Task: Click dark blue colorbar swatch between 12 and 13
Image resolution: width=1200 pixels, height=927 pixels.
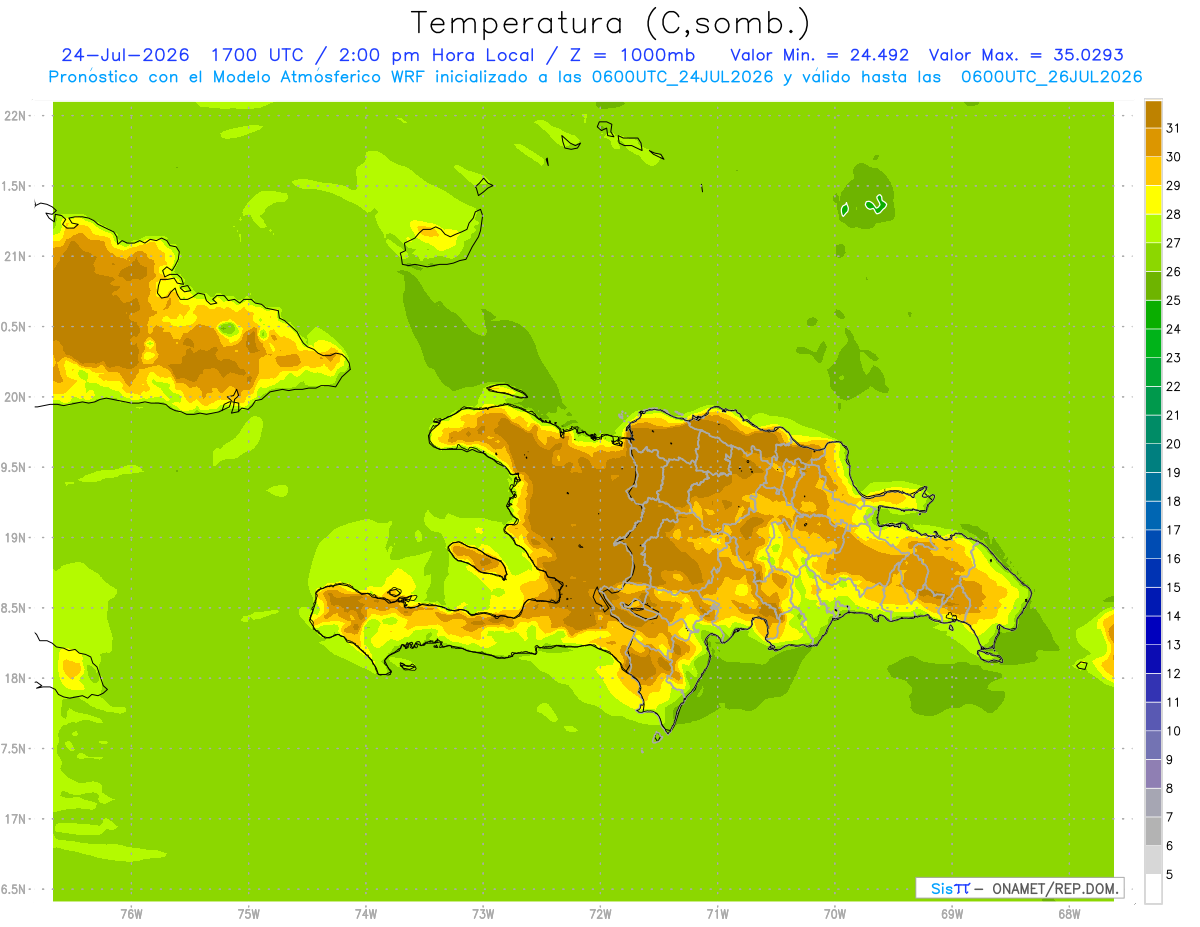Action: (1153, 659)
